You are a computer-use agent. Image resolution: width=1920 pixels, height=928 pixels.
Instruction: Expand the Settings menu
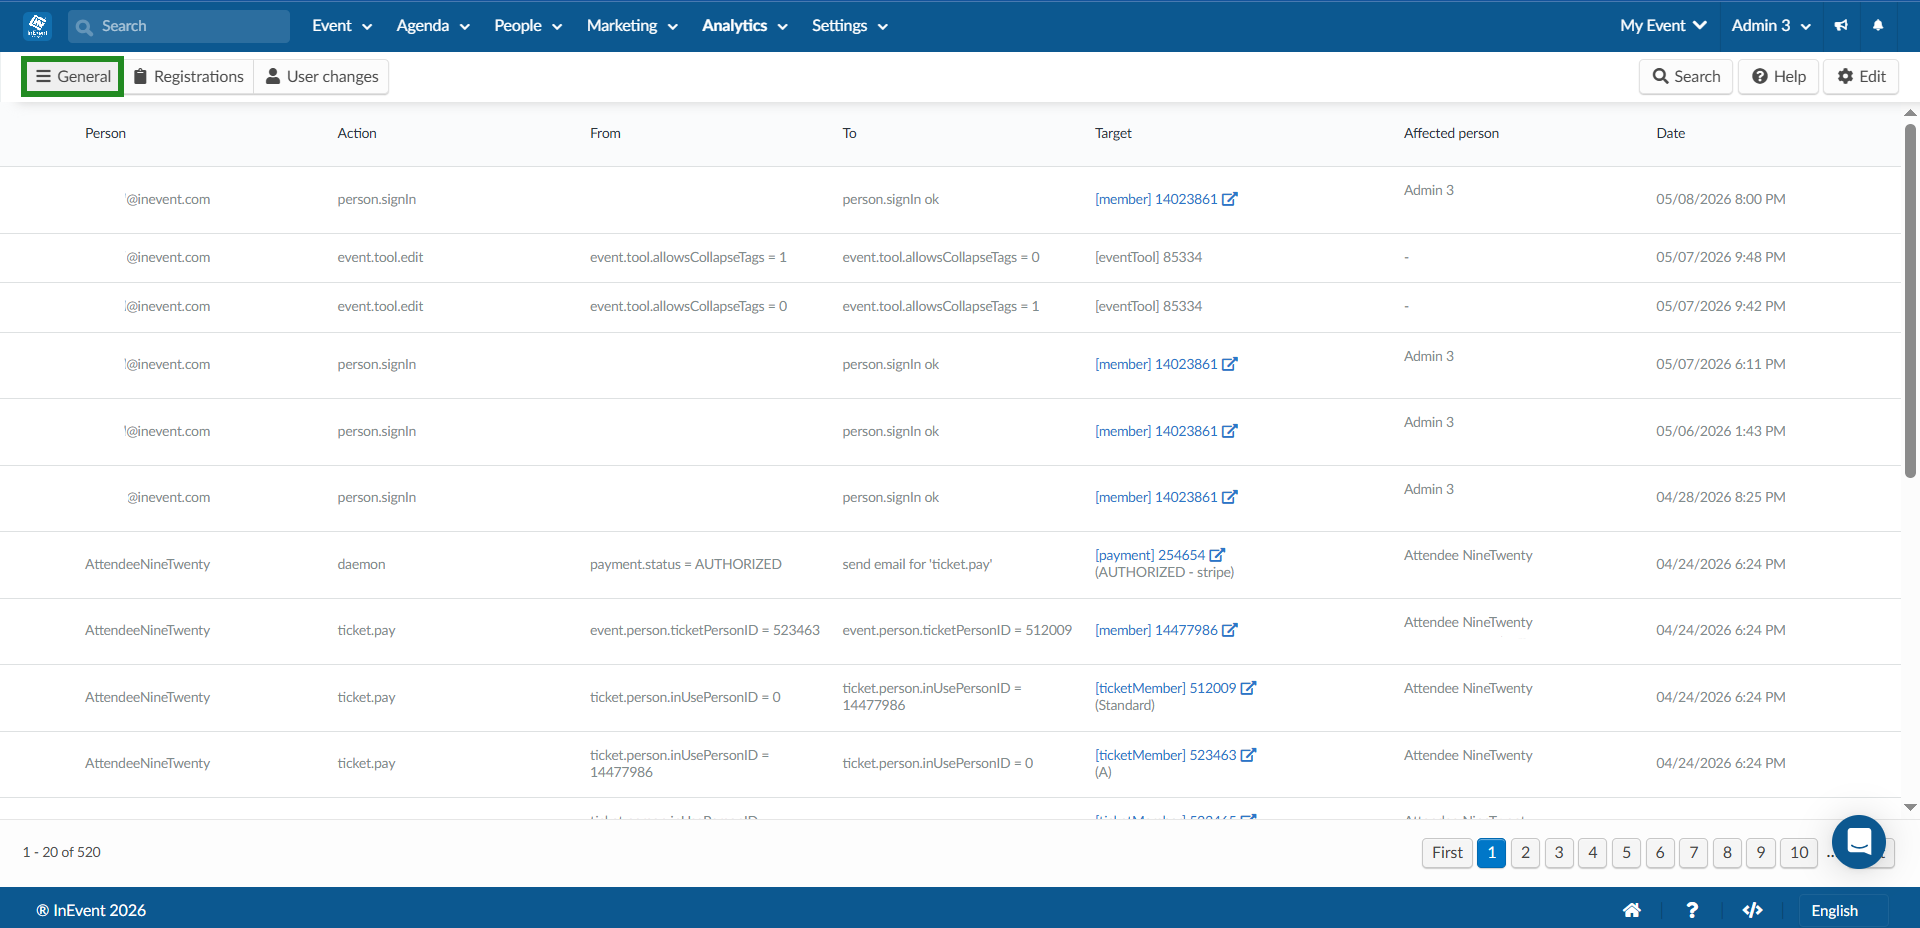coord(850,26)
